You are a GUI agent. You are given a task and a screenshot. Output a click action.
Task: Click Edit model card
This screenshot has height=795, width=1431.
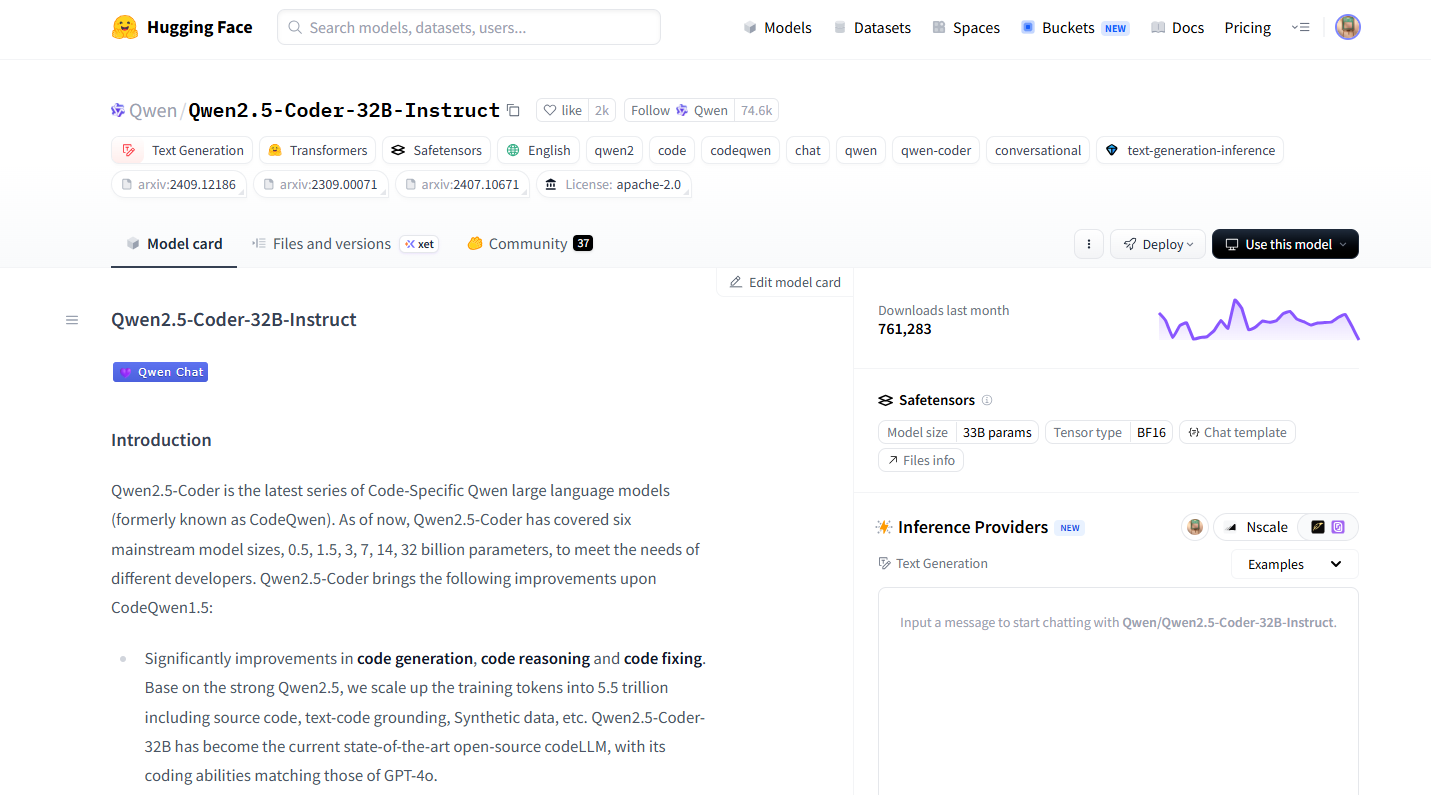(785, 282)
